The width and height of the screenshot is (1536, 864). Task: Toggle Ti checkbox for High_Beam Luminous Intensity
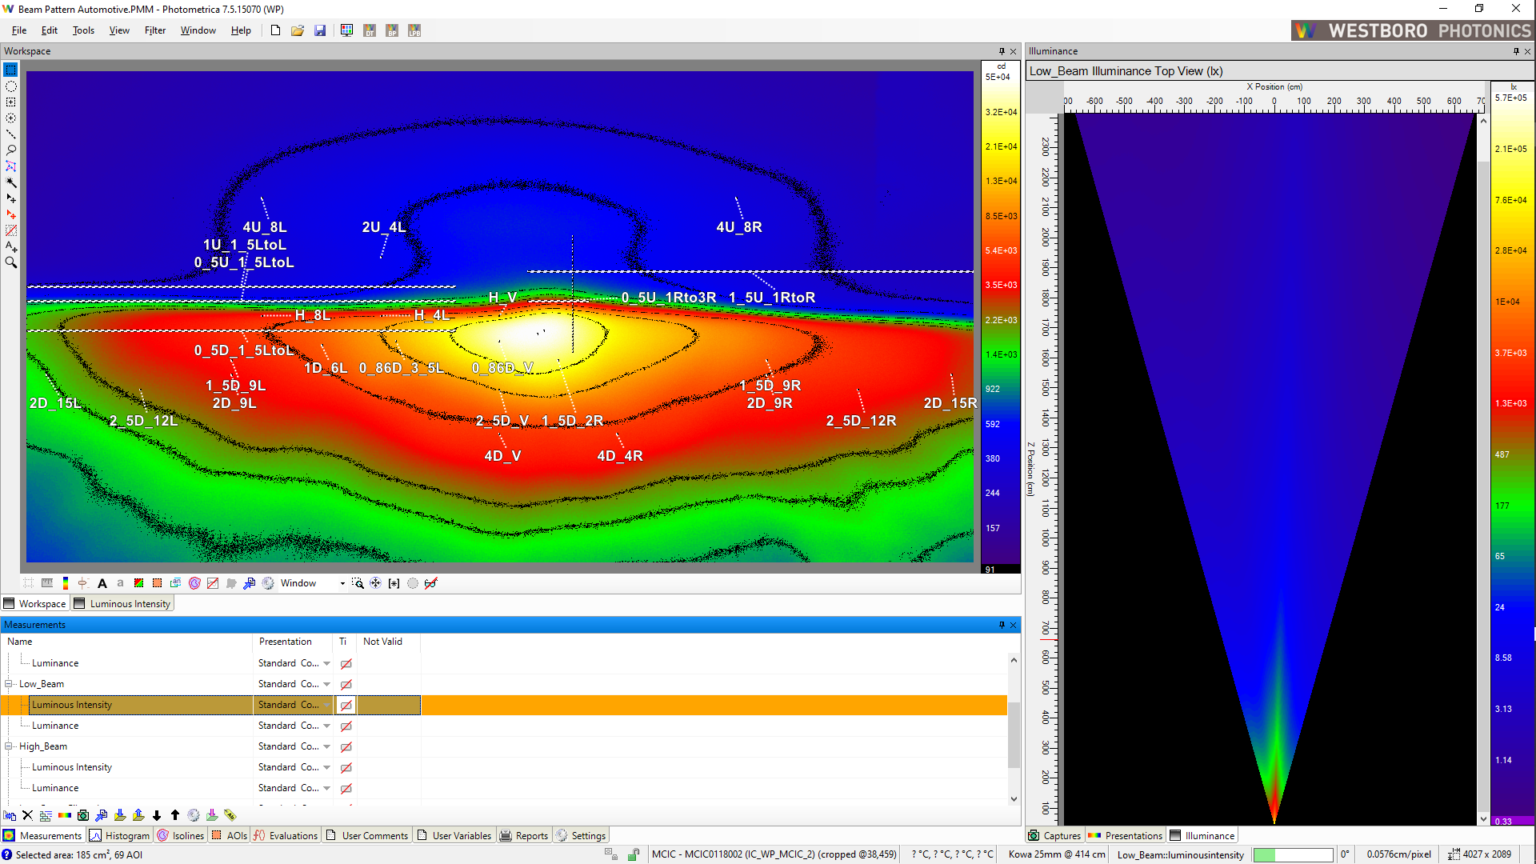point(346,768)
